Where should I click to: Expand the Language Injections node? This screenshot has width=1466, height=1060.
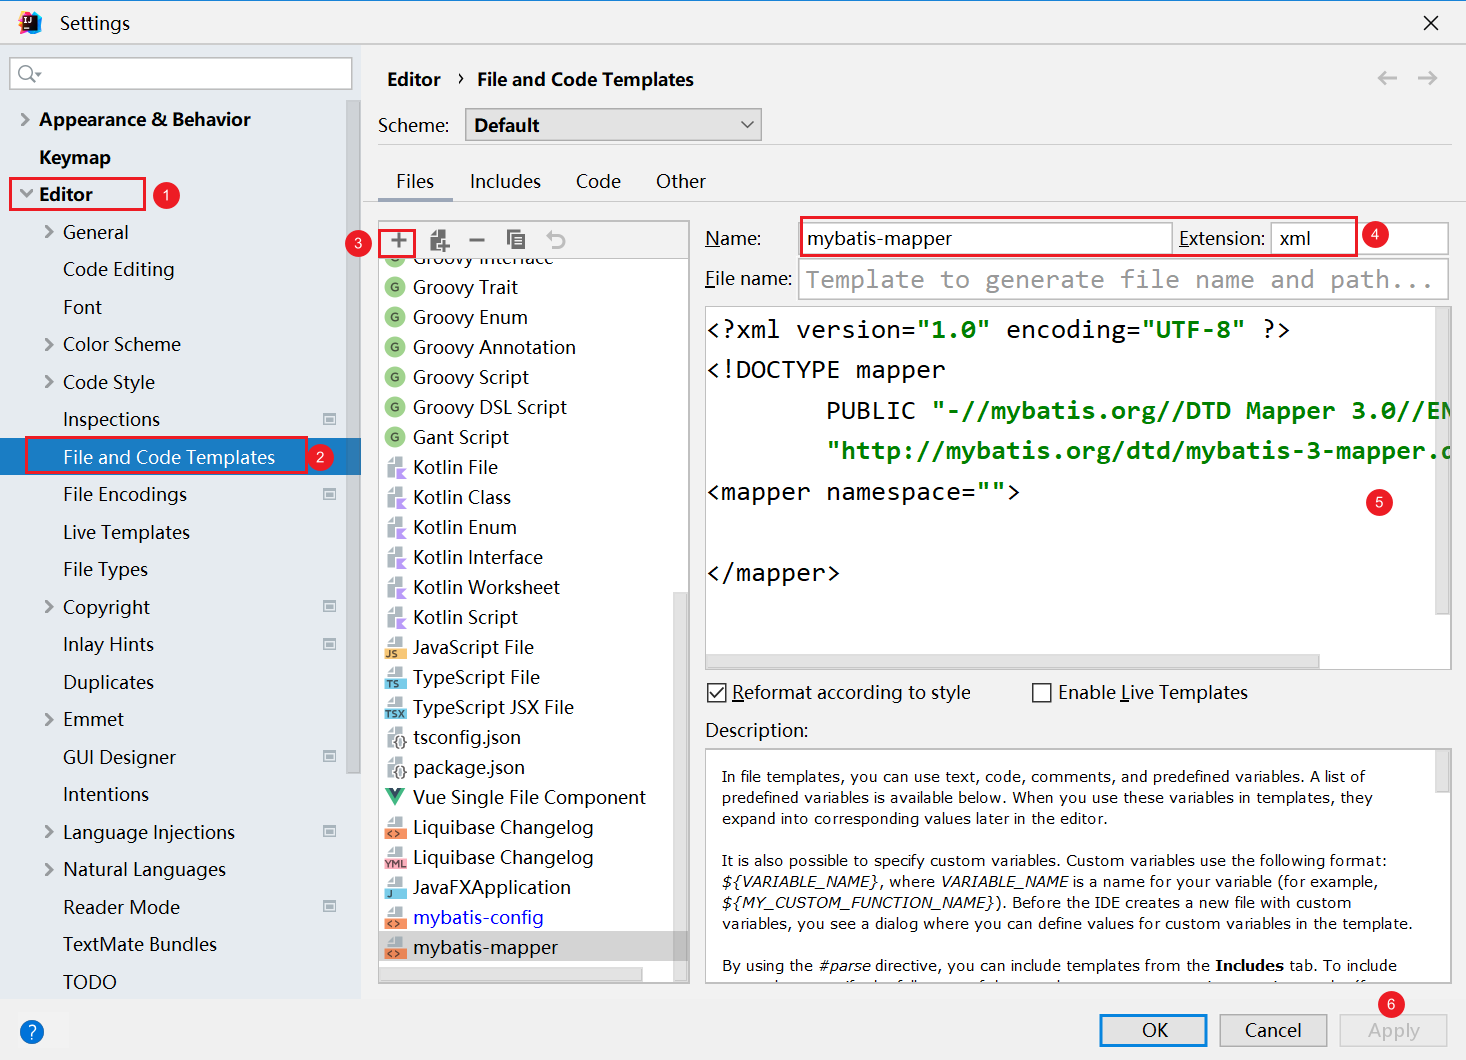click(x=49, y=832)
